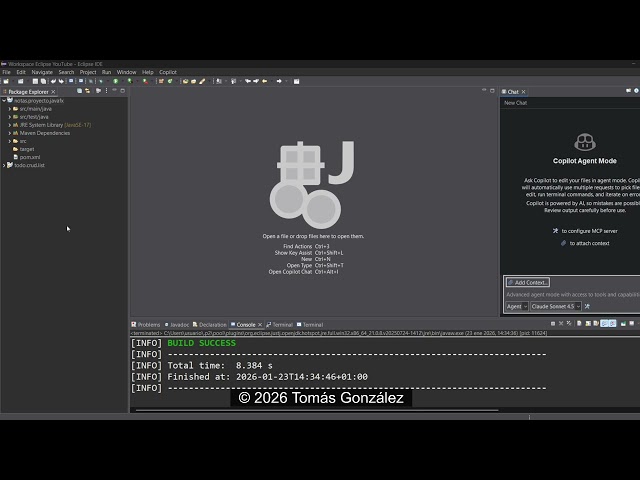Image resolution: width=640 pixels, height=480 pixels.
Task: Open the Claude Sonnet 4.5 model dropdown
Action: point(556,306)
